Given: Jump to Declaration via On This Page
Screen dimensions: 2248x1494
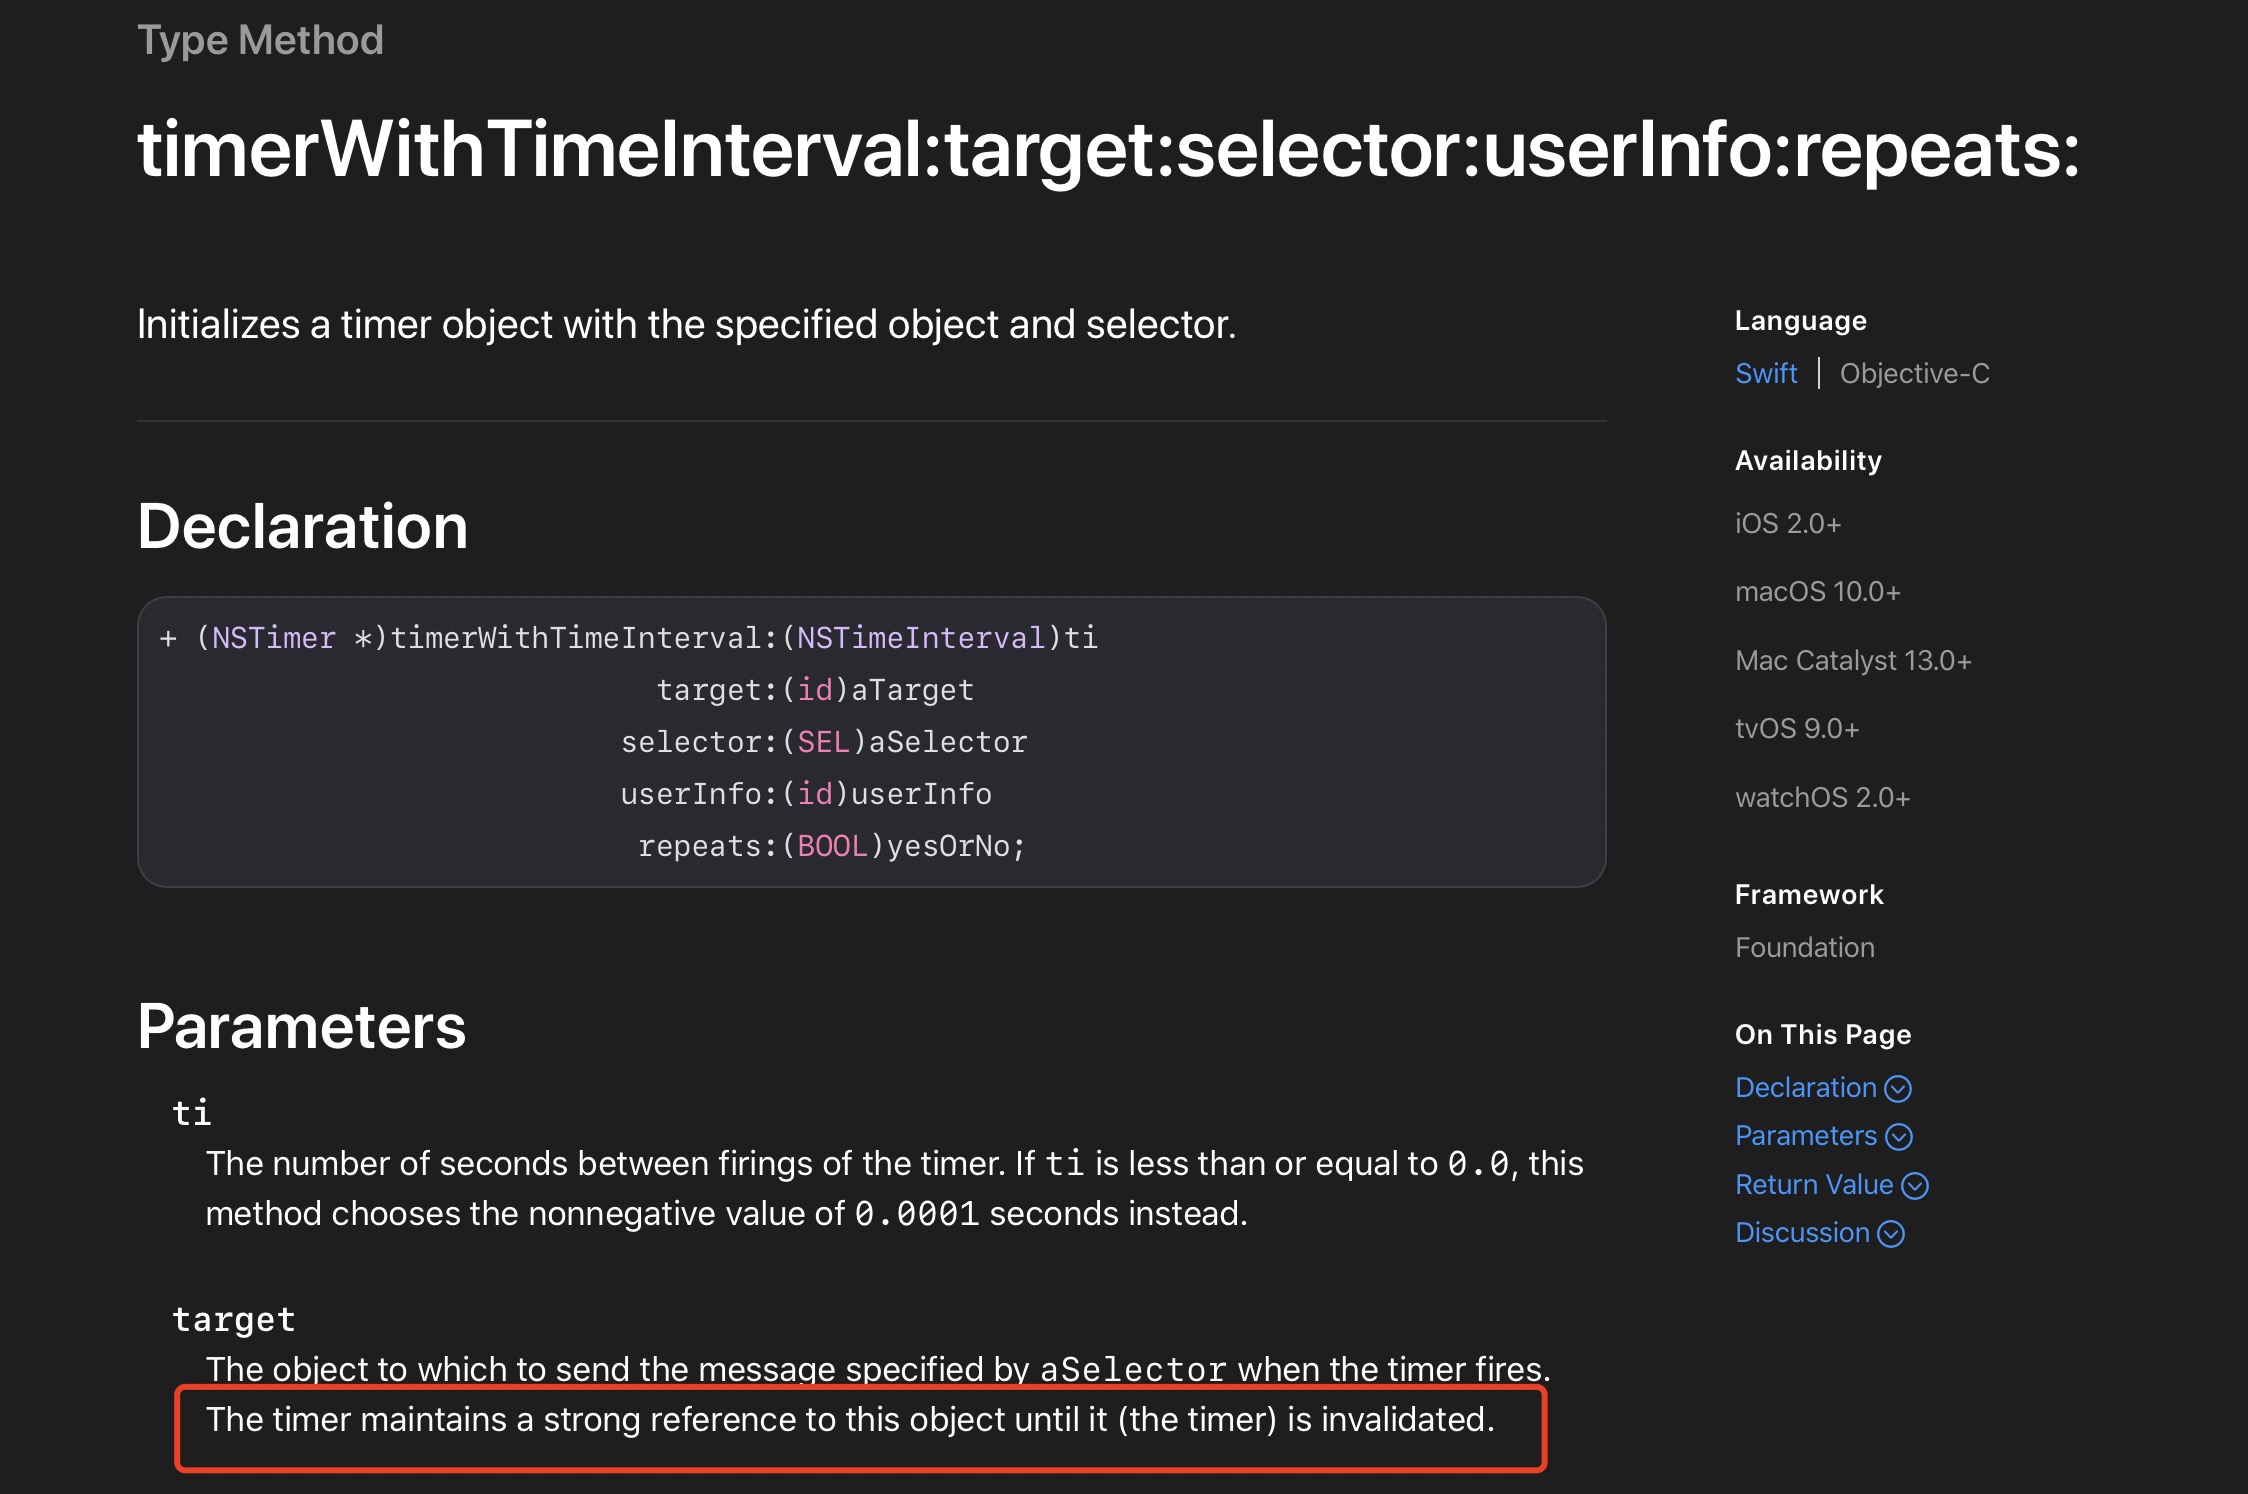Looking at the screenshot, I should 1805,1087.
